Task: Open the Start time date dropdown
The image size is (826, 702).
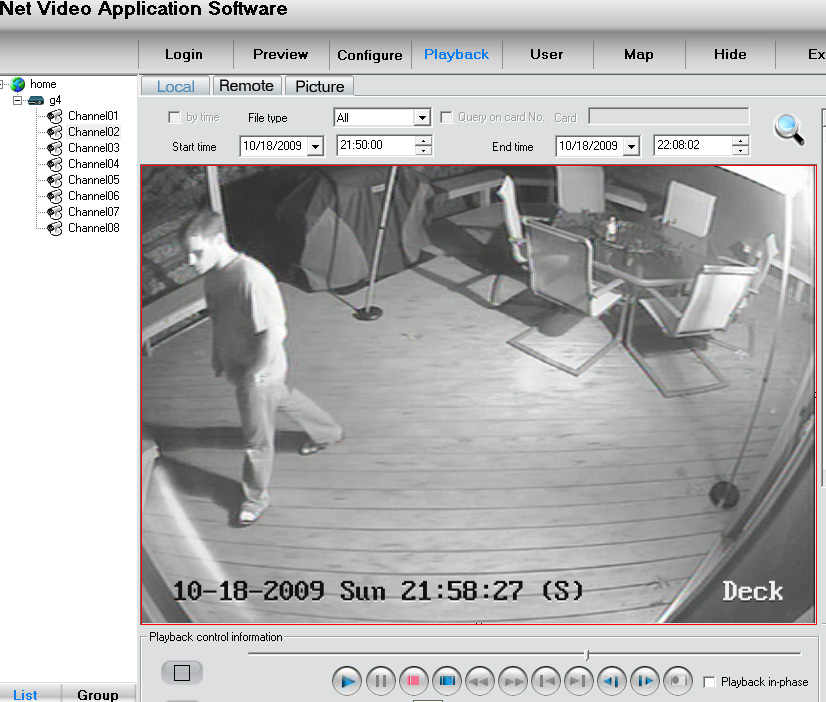Action: tap(316, 147)
